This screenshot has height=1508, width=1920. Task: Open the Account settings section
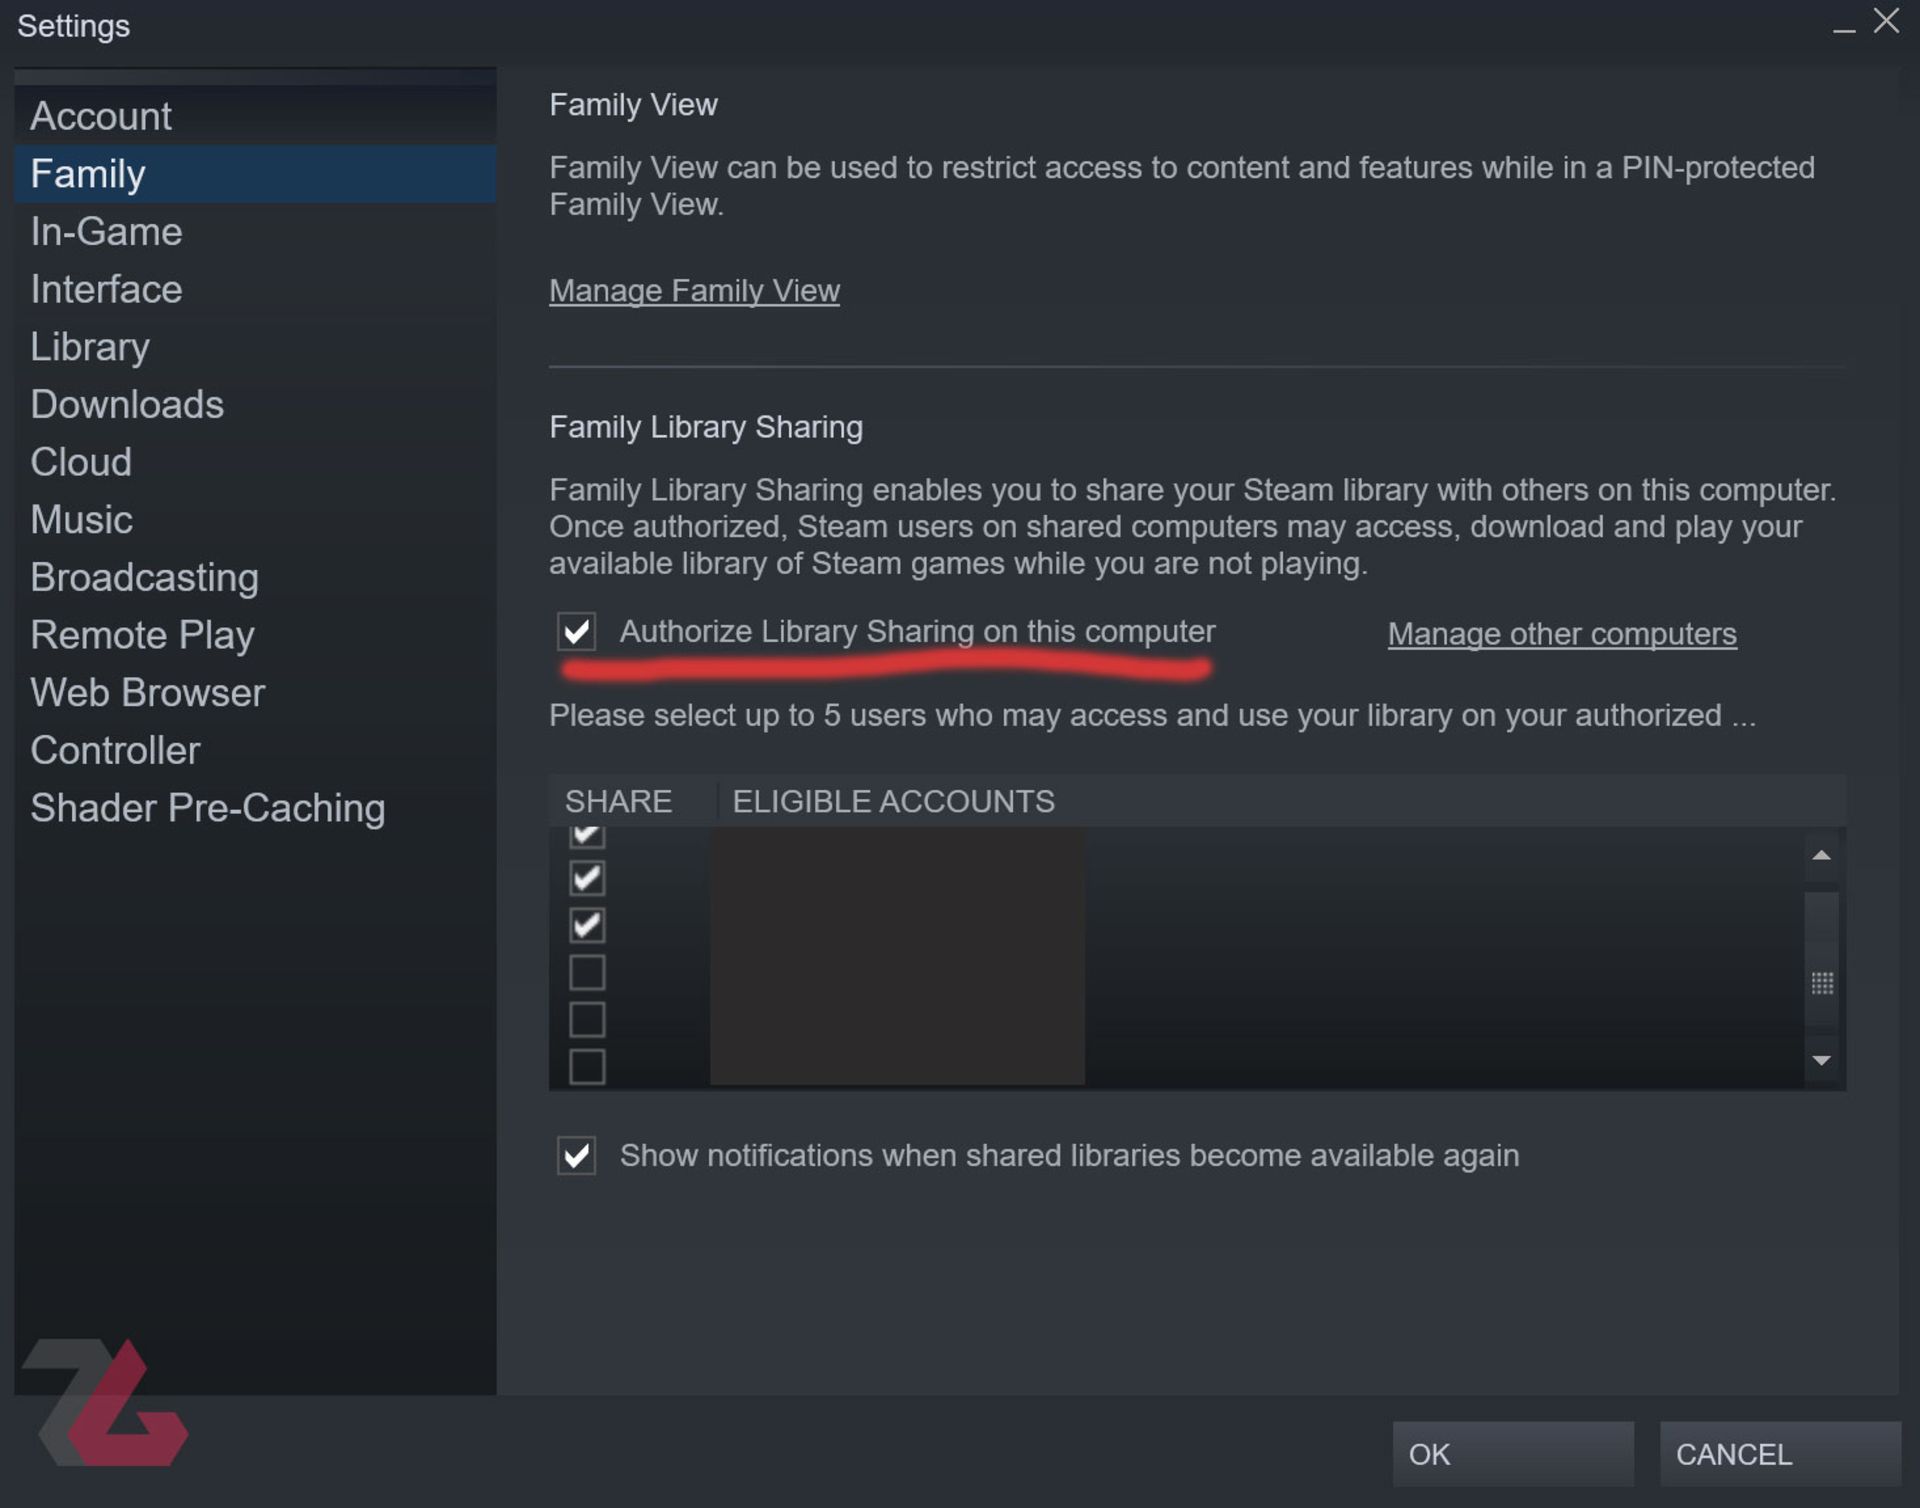tap(255, 116)
